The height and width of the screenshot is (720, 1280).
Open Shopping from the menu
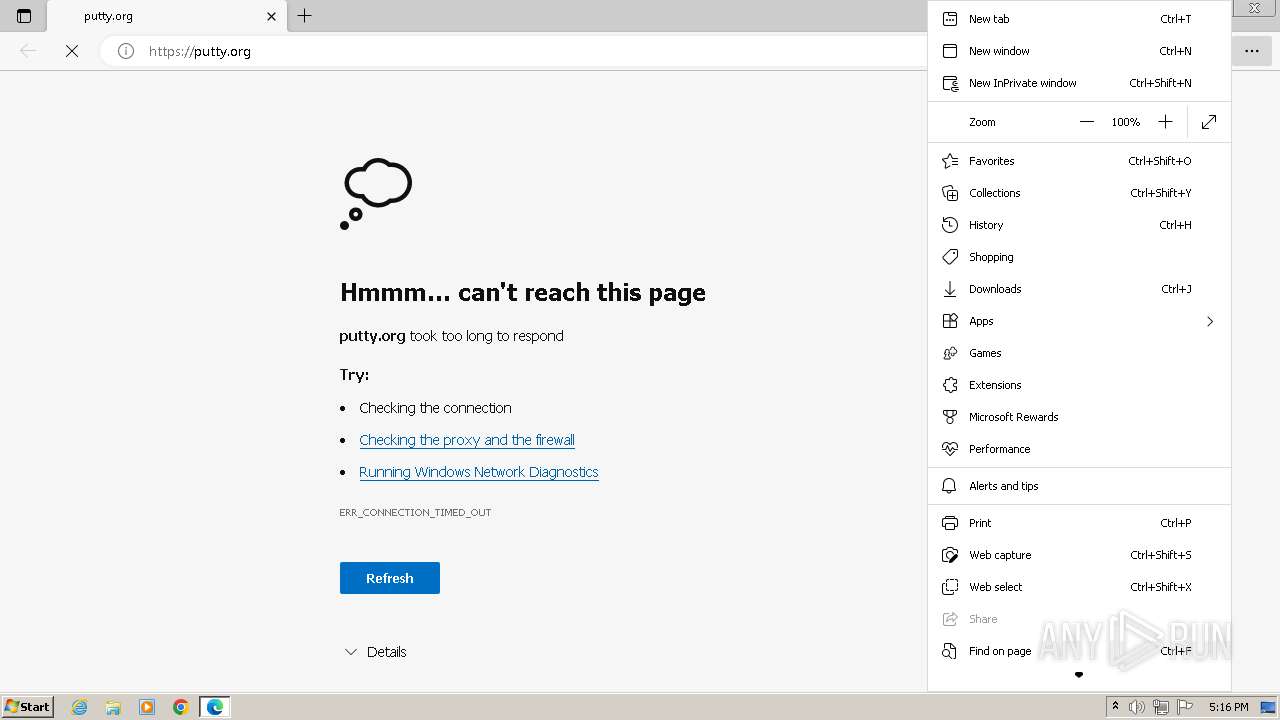(x=1079, y=257)
